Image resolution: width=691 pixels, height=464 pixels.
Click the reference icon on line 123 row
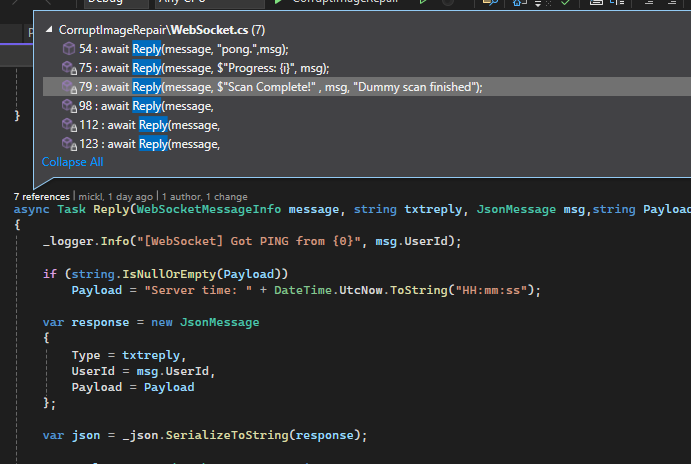(x=69, y=144)
